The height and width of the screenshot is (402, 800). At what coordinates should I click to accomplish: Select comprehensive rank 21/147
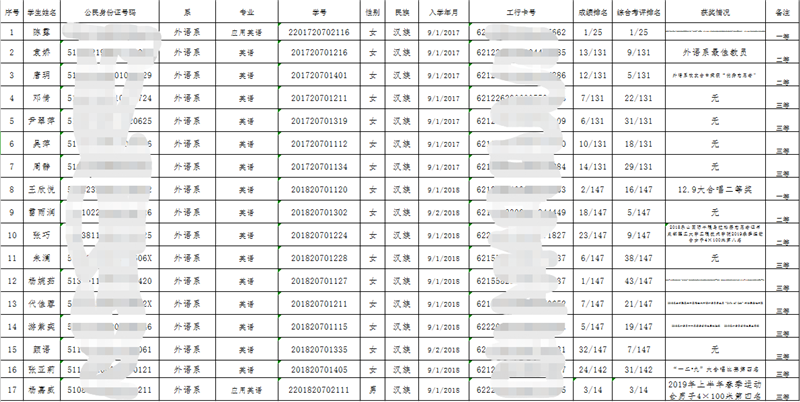tap(639, 304)
